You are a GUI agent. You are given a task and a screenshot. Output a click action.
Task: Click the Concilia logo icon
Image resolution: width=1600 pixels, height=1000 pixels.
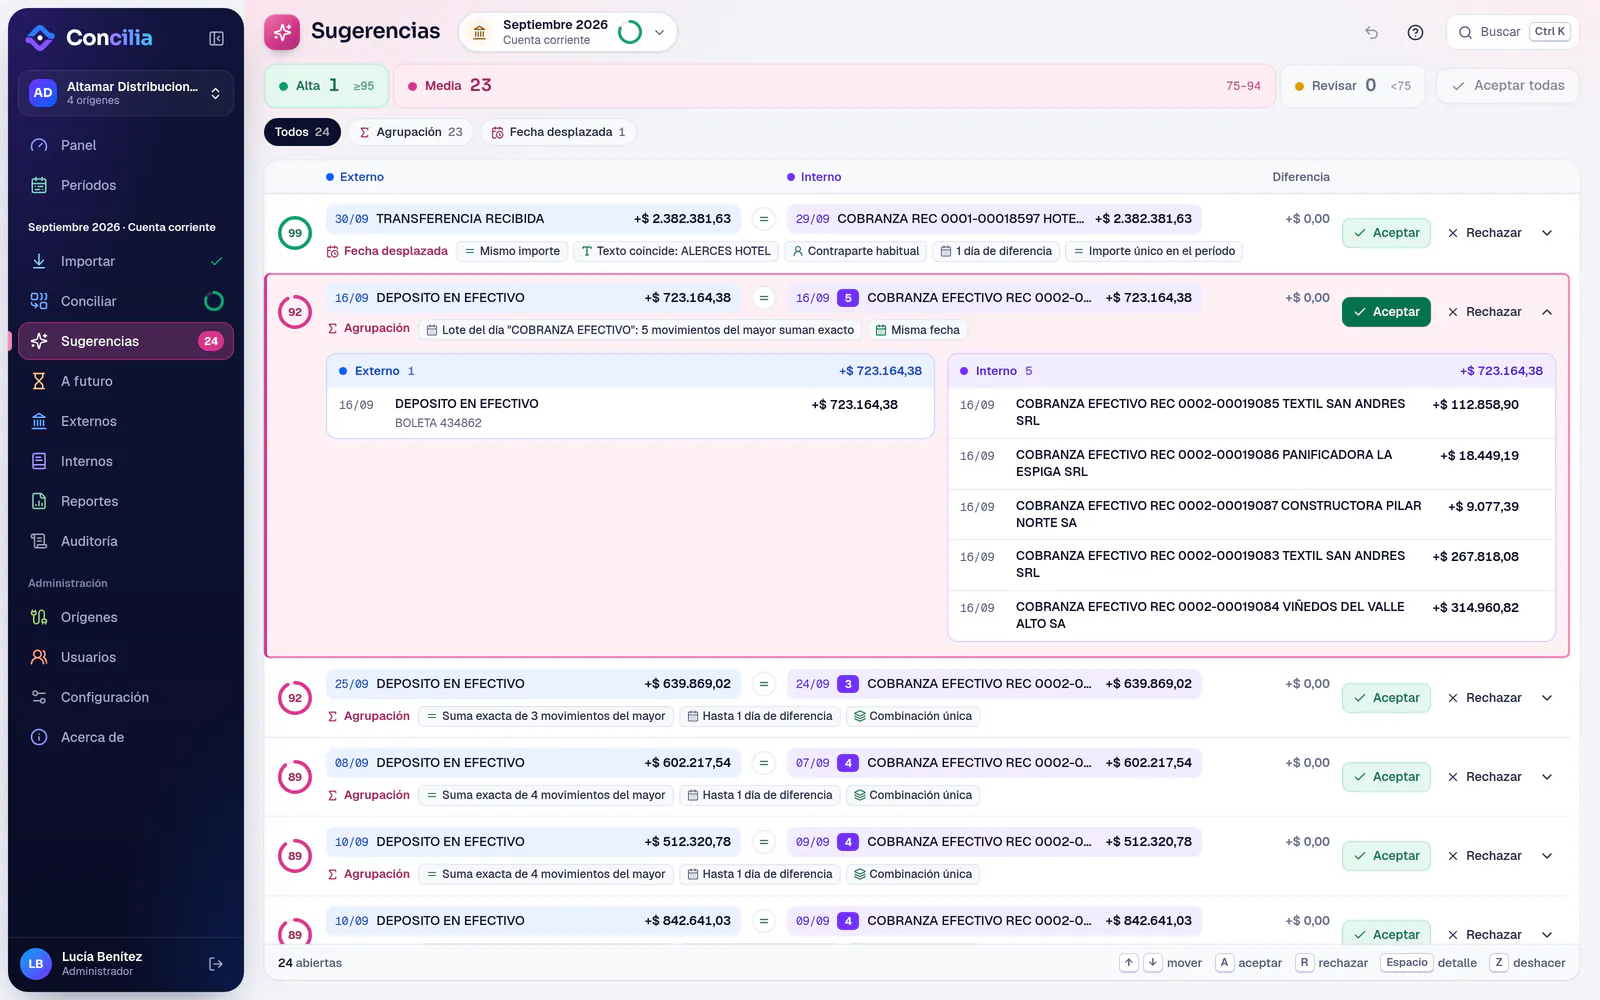pos(40,38)
